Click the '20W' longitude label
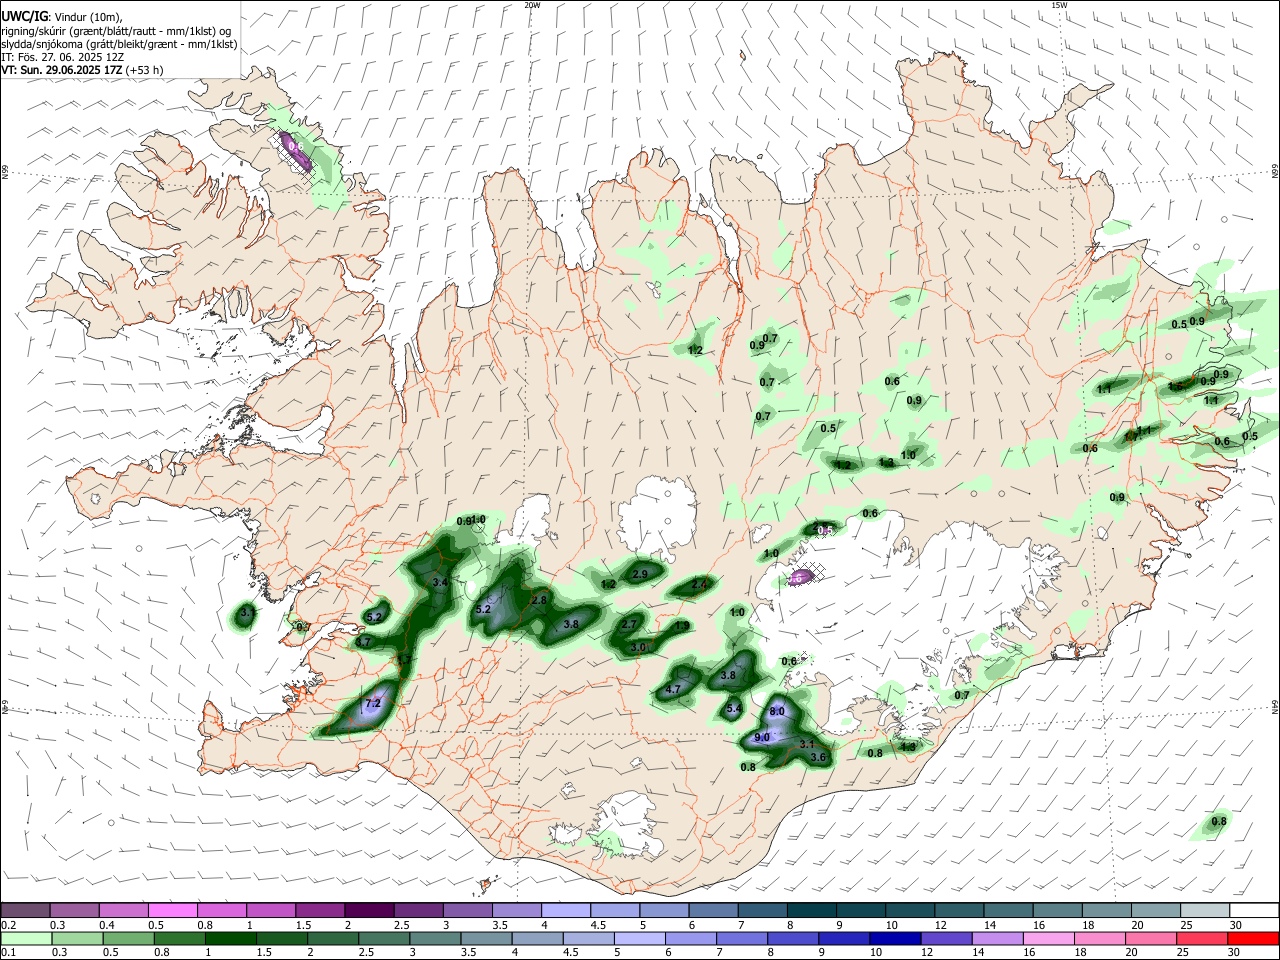This screenshot has height=960, width=1280. [532, 5]
